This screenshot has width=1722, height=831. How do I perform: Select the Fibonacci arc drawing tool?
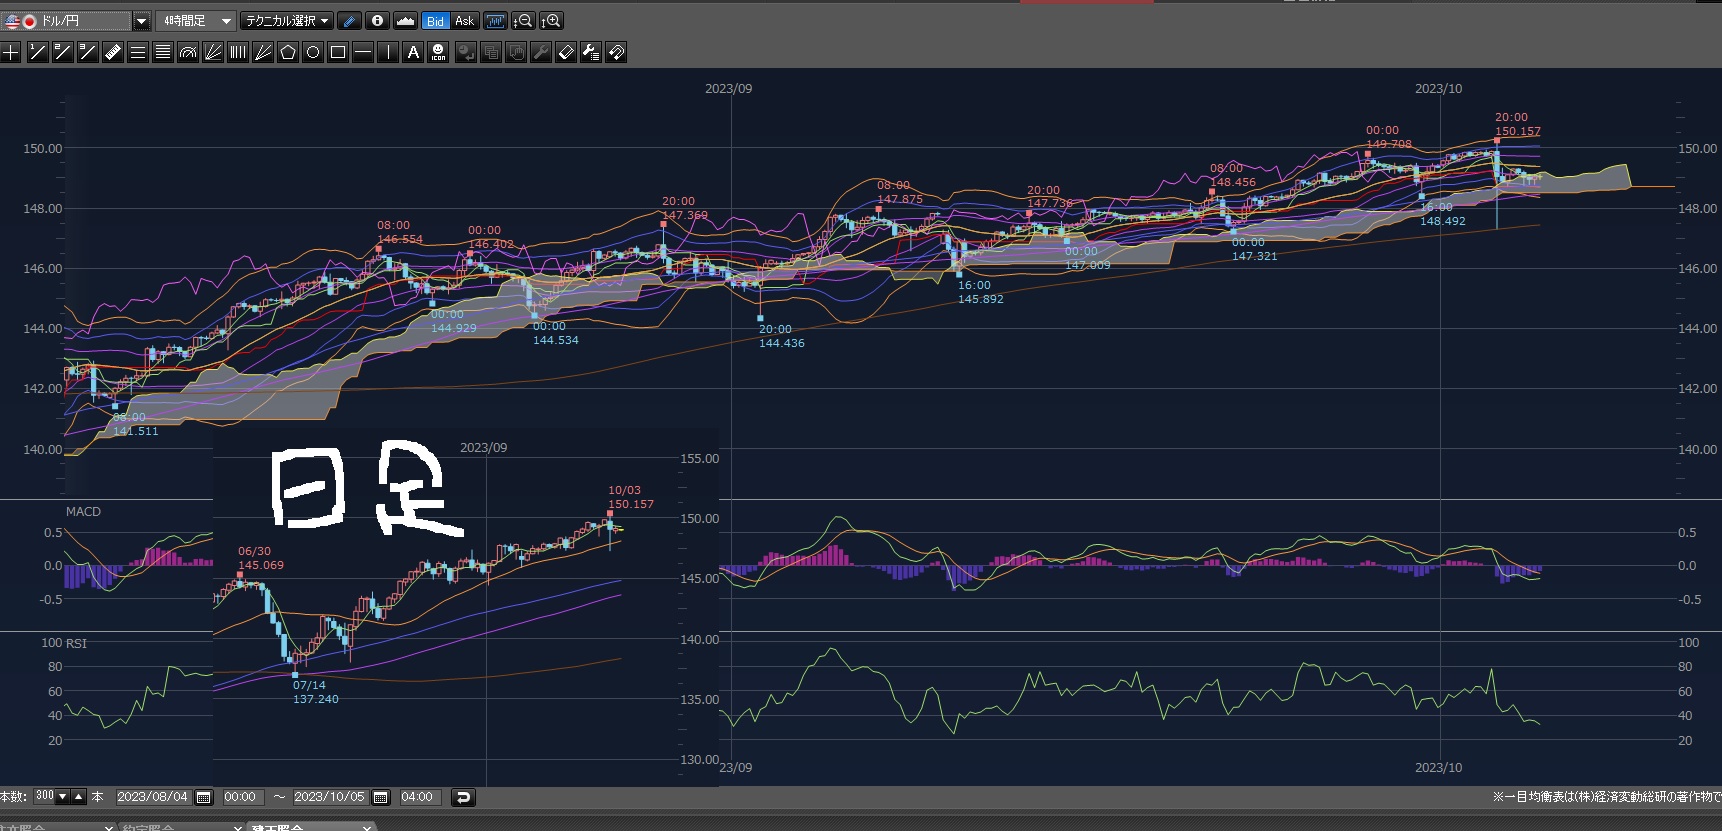(188, 52)
